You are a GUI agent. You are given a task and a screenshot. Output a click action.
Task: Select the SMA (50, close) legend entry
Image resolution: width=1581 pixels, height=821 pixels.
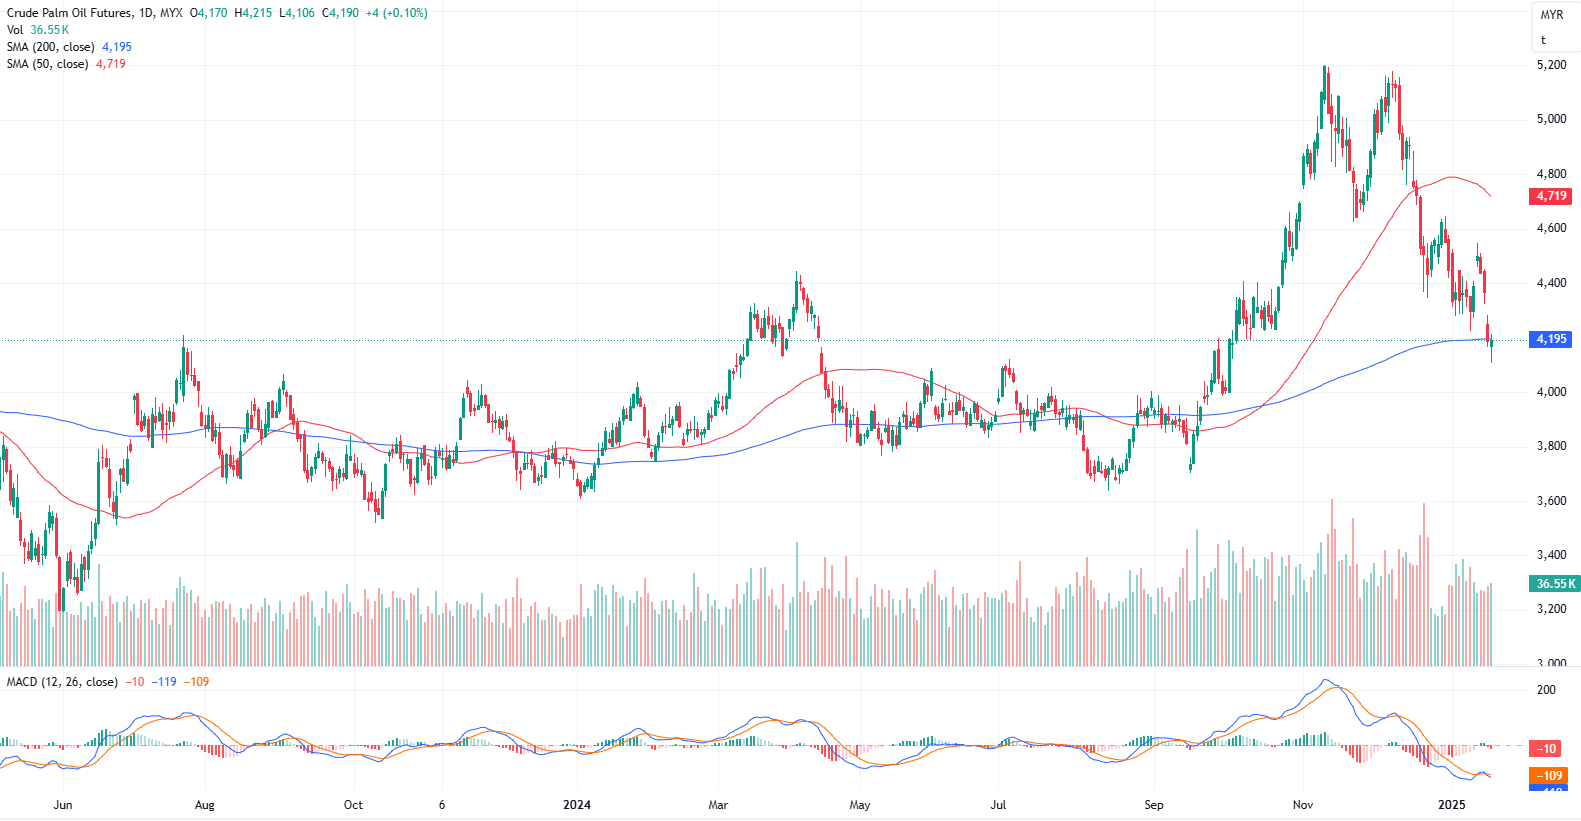47,64
